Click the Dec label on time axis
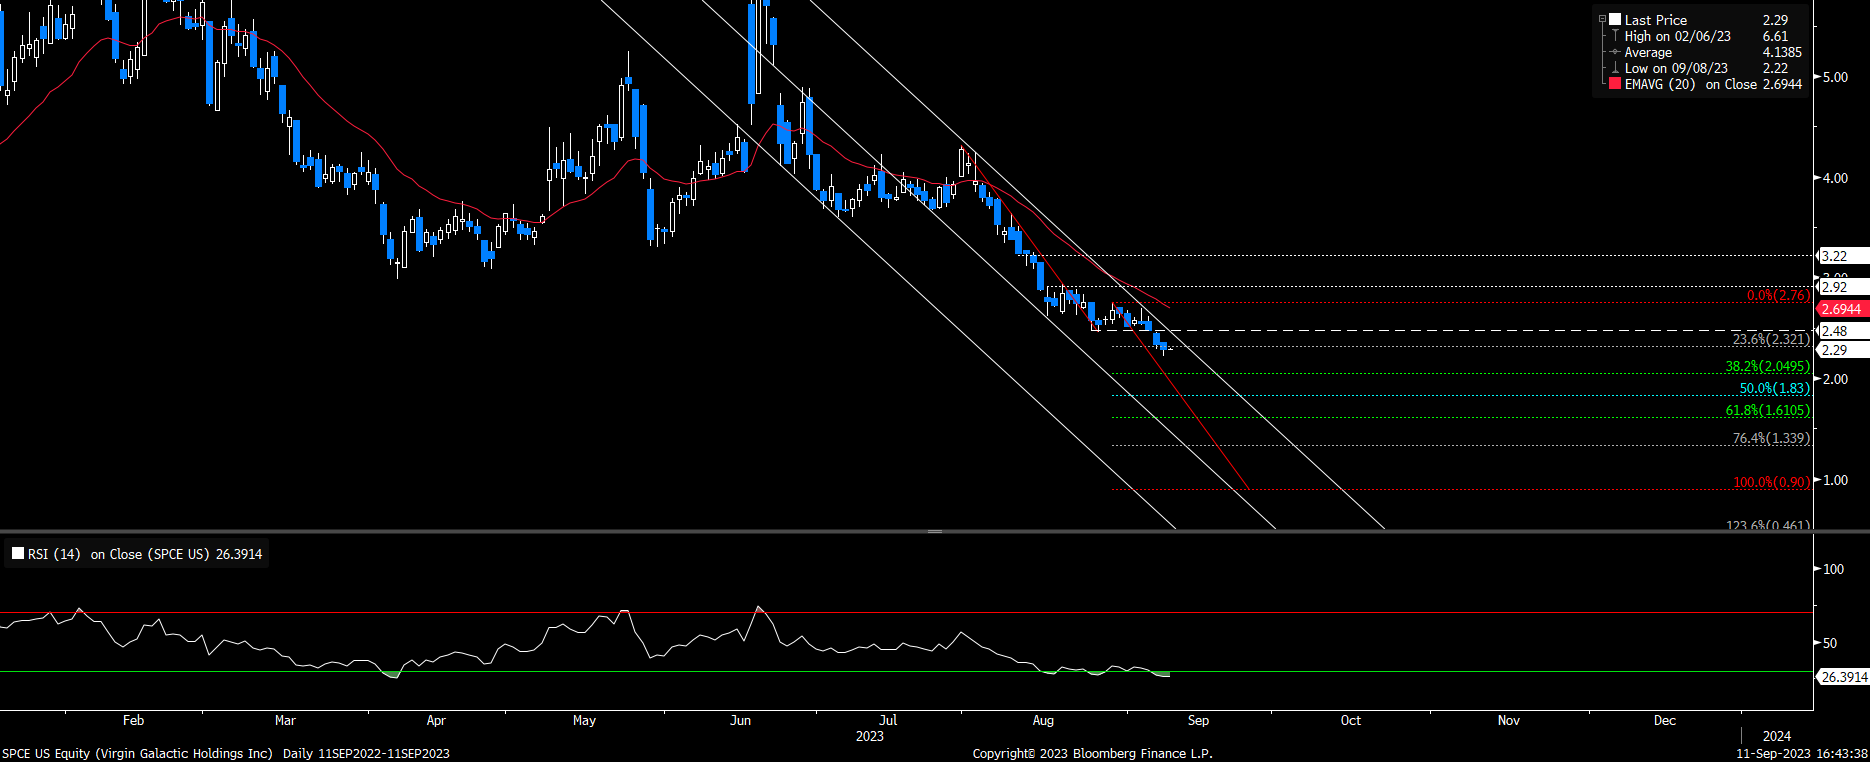The height and width of the screenshot is (762, 1870). click(1665, 720)
